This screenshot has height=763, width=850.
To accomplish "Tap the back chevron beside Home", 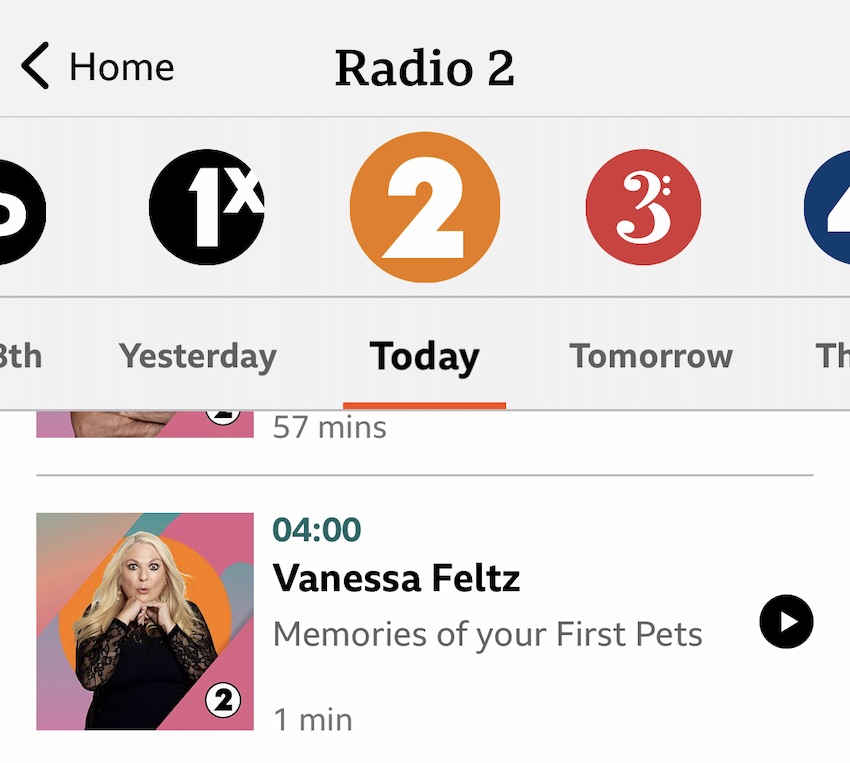I will coord(33,67).
